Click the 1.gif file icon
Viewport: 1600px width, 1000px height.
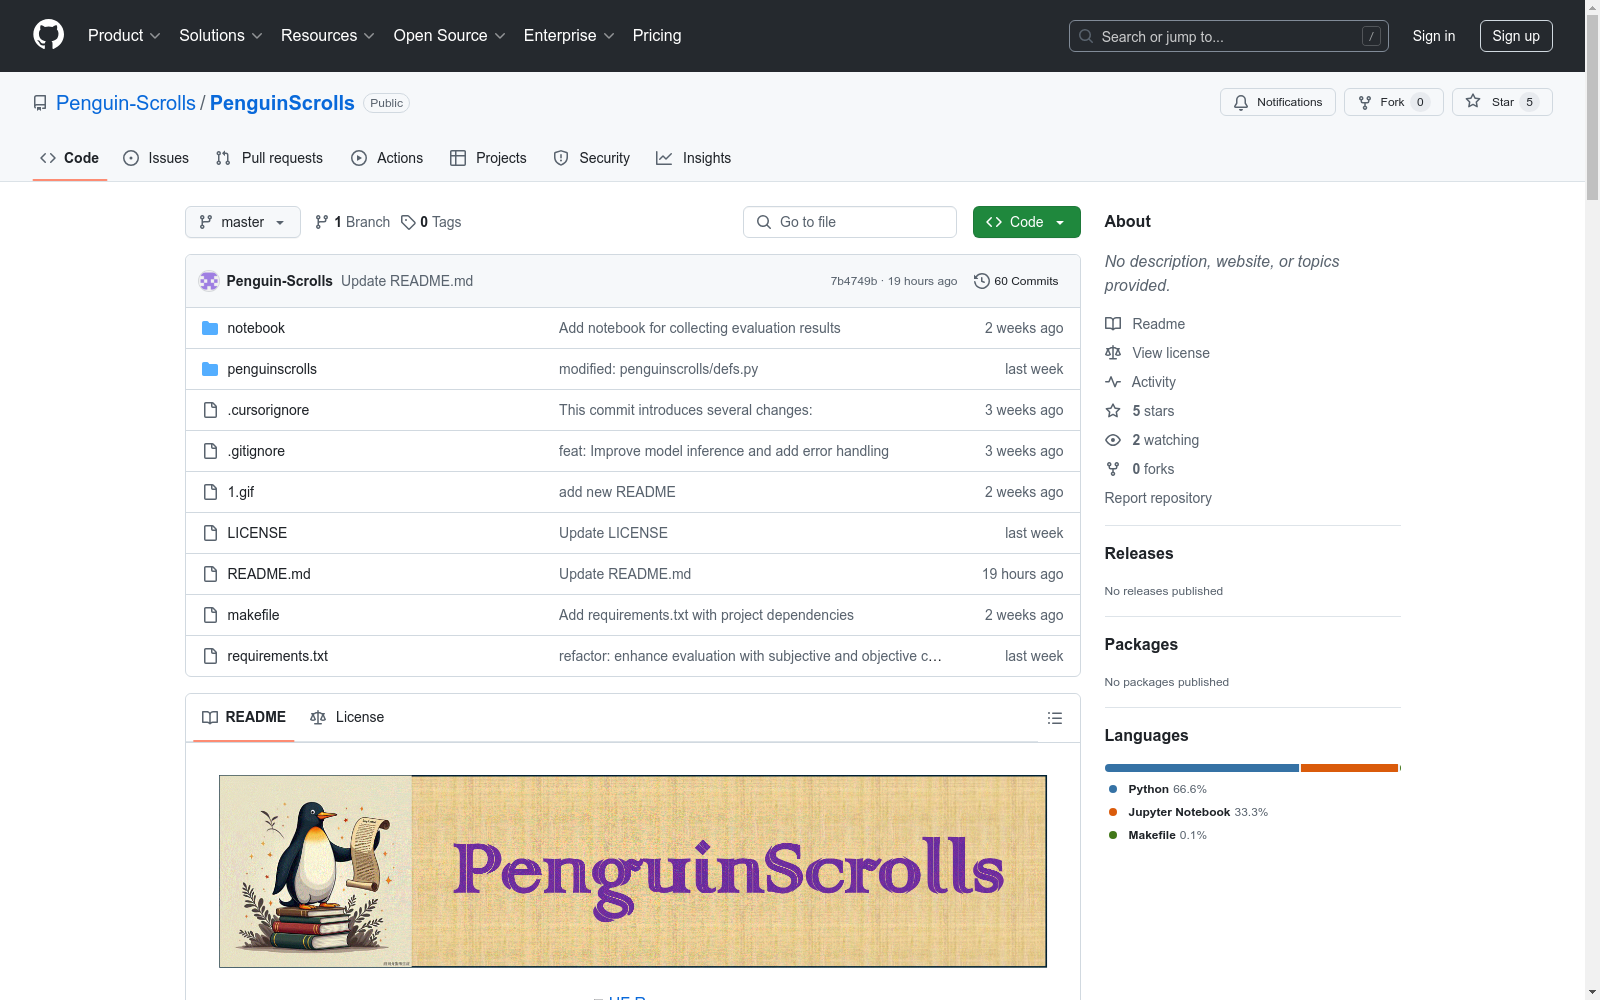tap(210, 492)
